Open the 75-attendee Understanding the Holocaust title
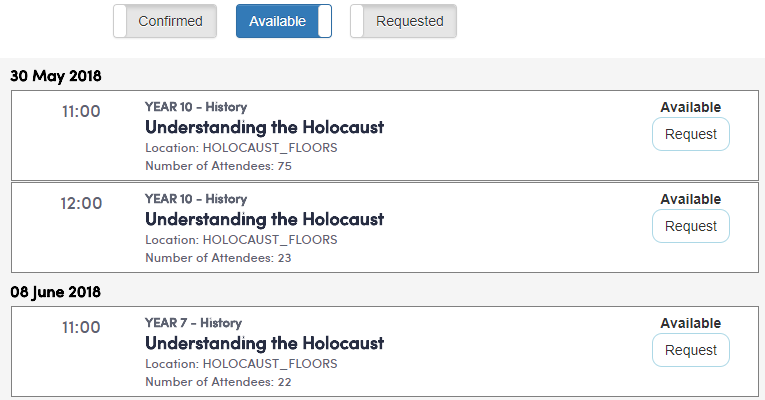Screen dimensions: 765x400 [x=264, y=127]
